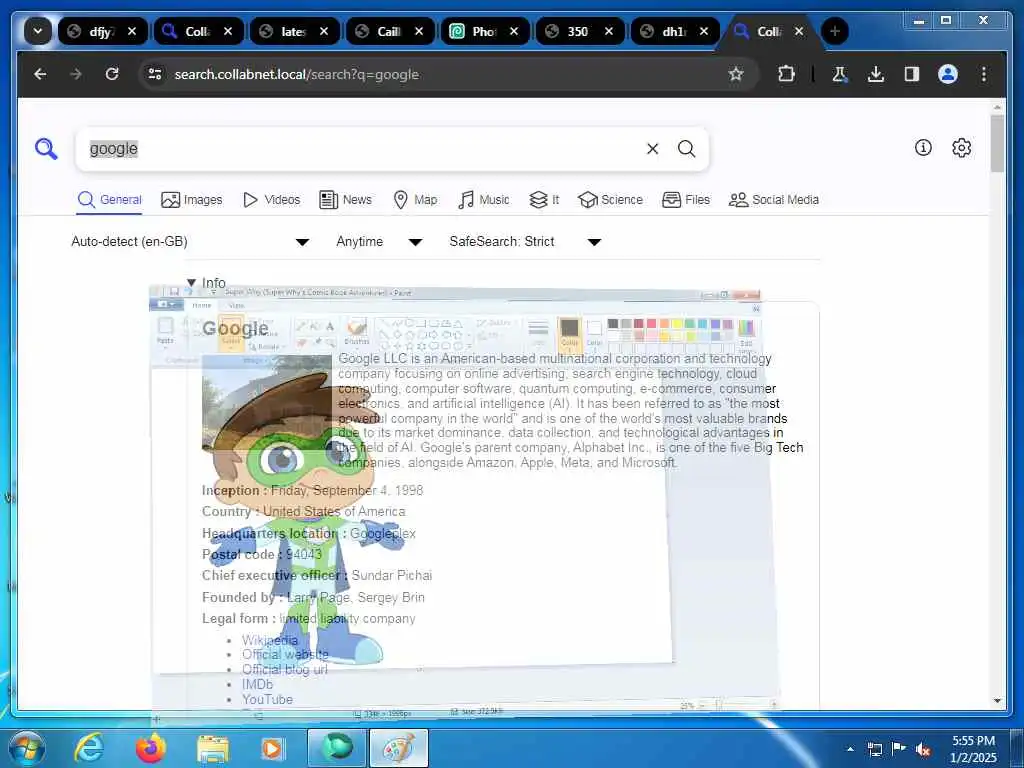Screen dimensions: 1024x768
Task: Open the Anytime time range dropdown
Action: click(x=379, y=242)
